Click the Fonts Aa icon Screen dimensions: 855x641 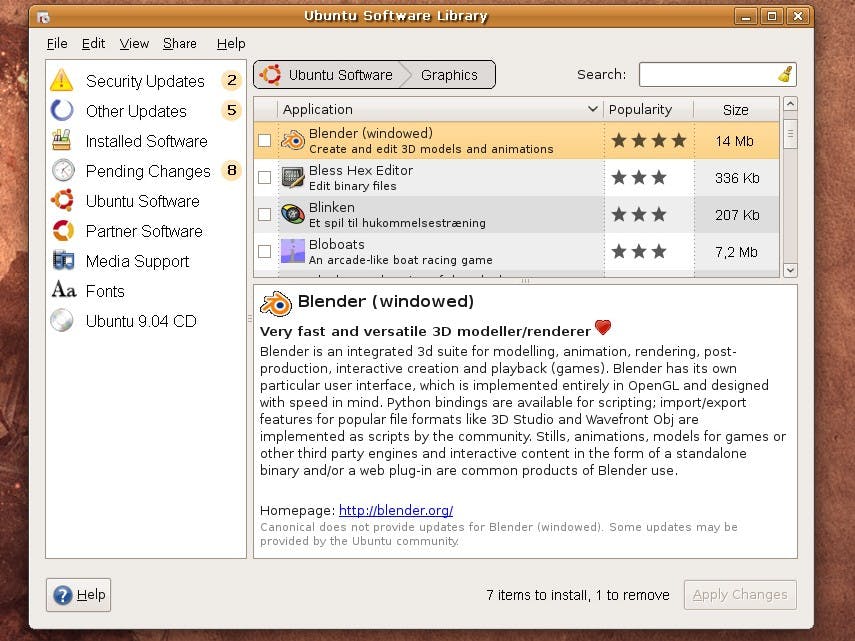[x=64, y=289]
